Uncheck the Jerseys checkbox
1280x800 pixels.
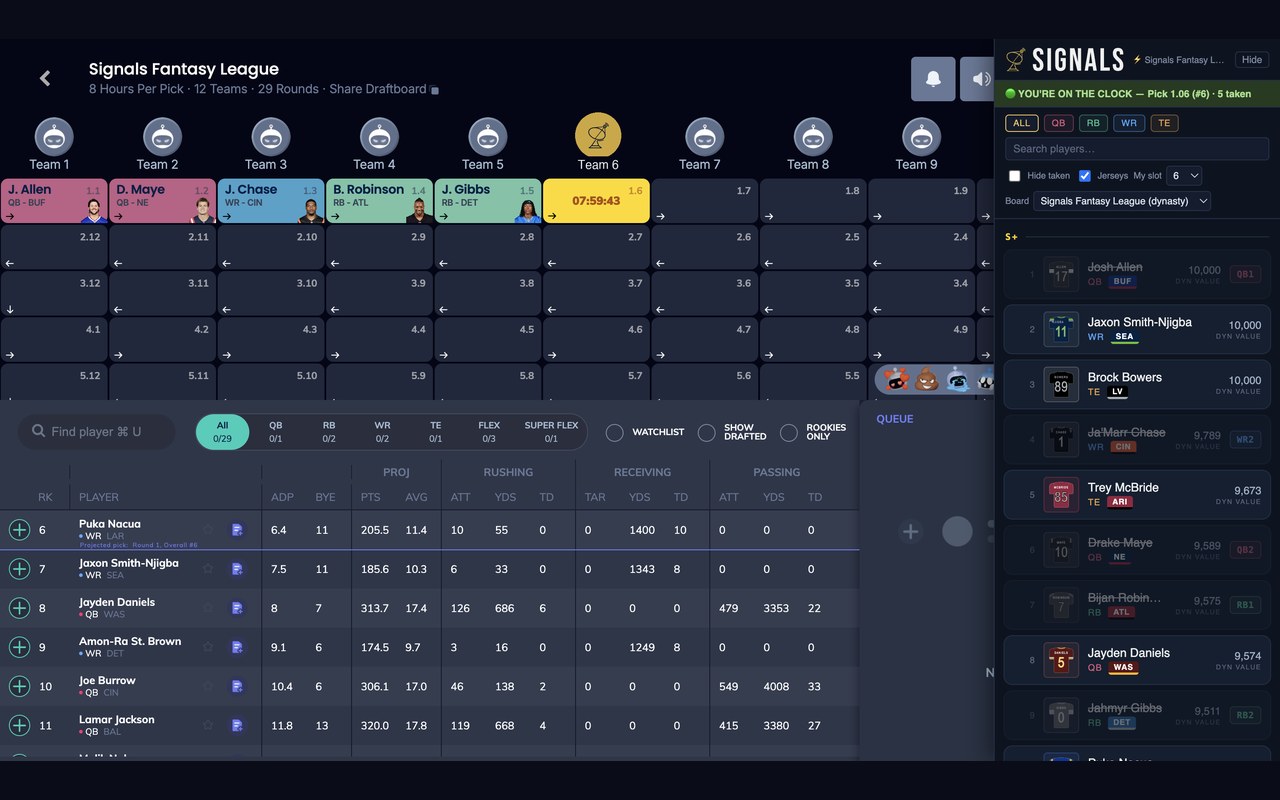[x=1084, y=176]
